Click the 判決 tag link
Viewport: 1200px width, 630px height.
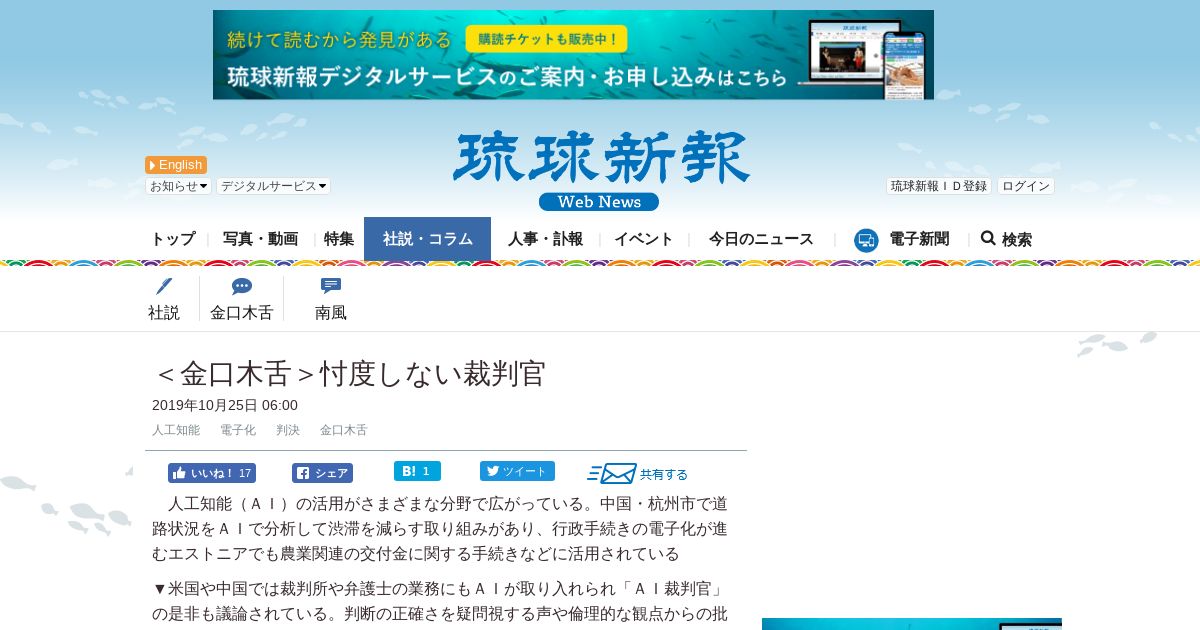[288, 430]
